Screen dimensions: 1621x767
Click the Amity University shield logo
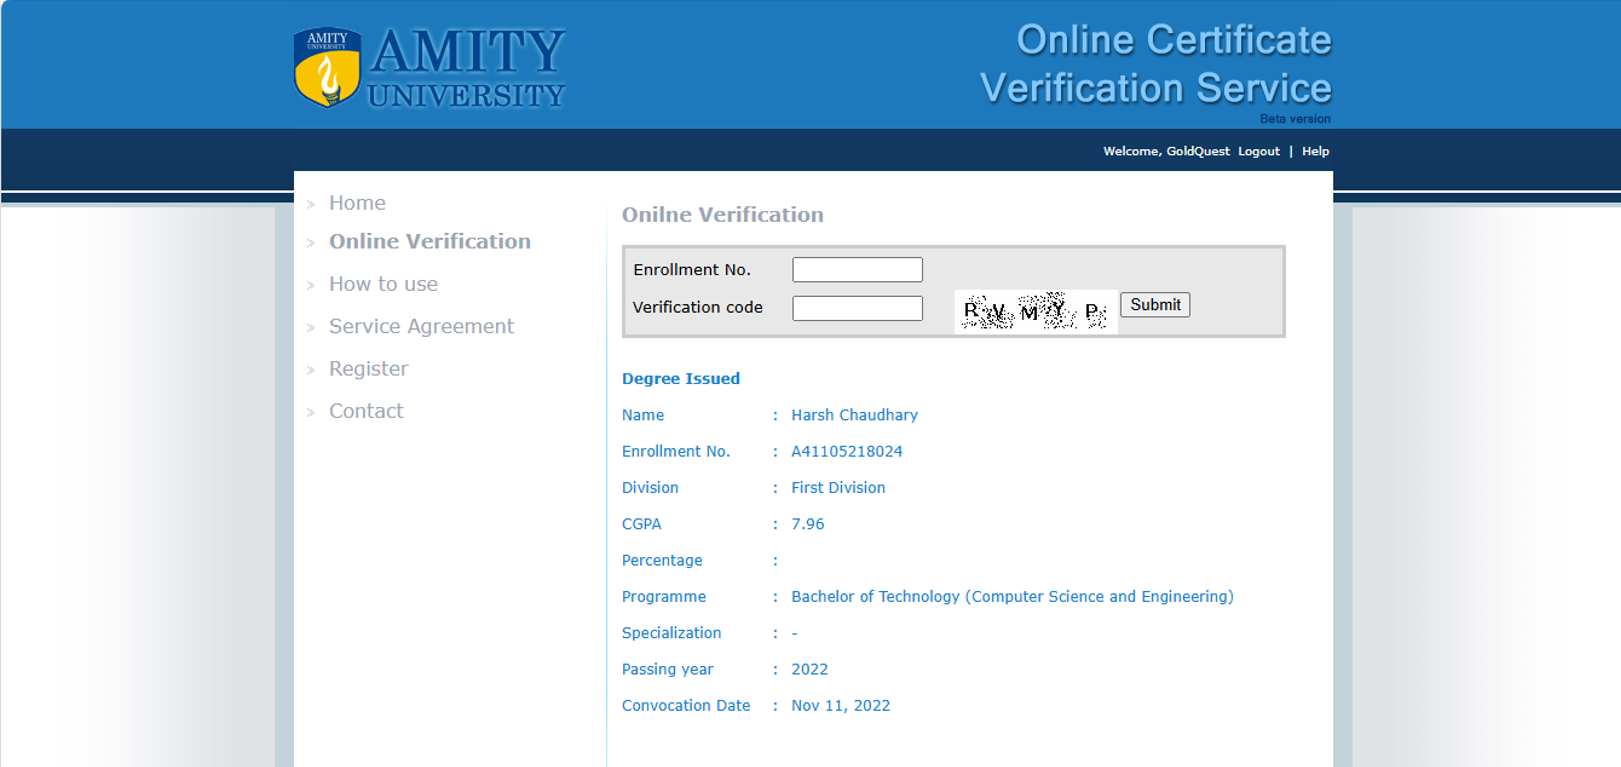pos(327,67)
